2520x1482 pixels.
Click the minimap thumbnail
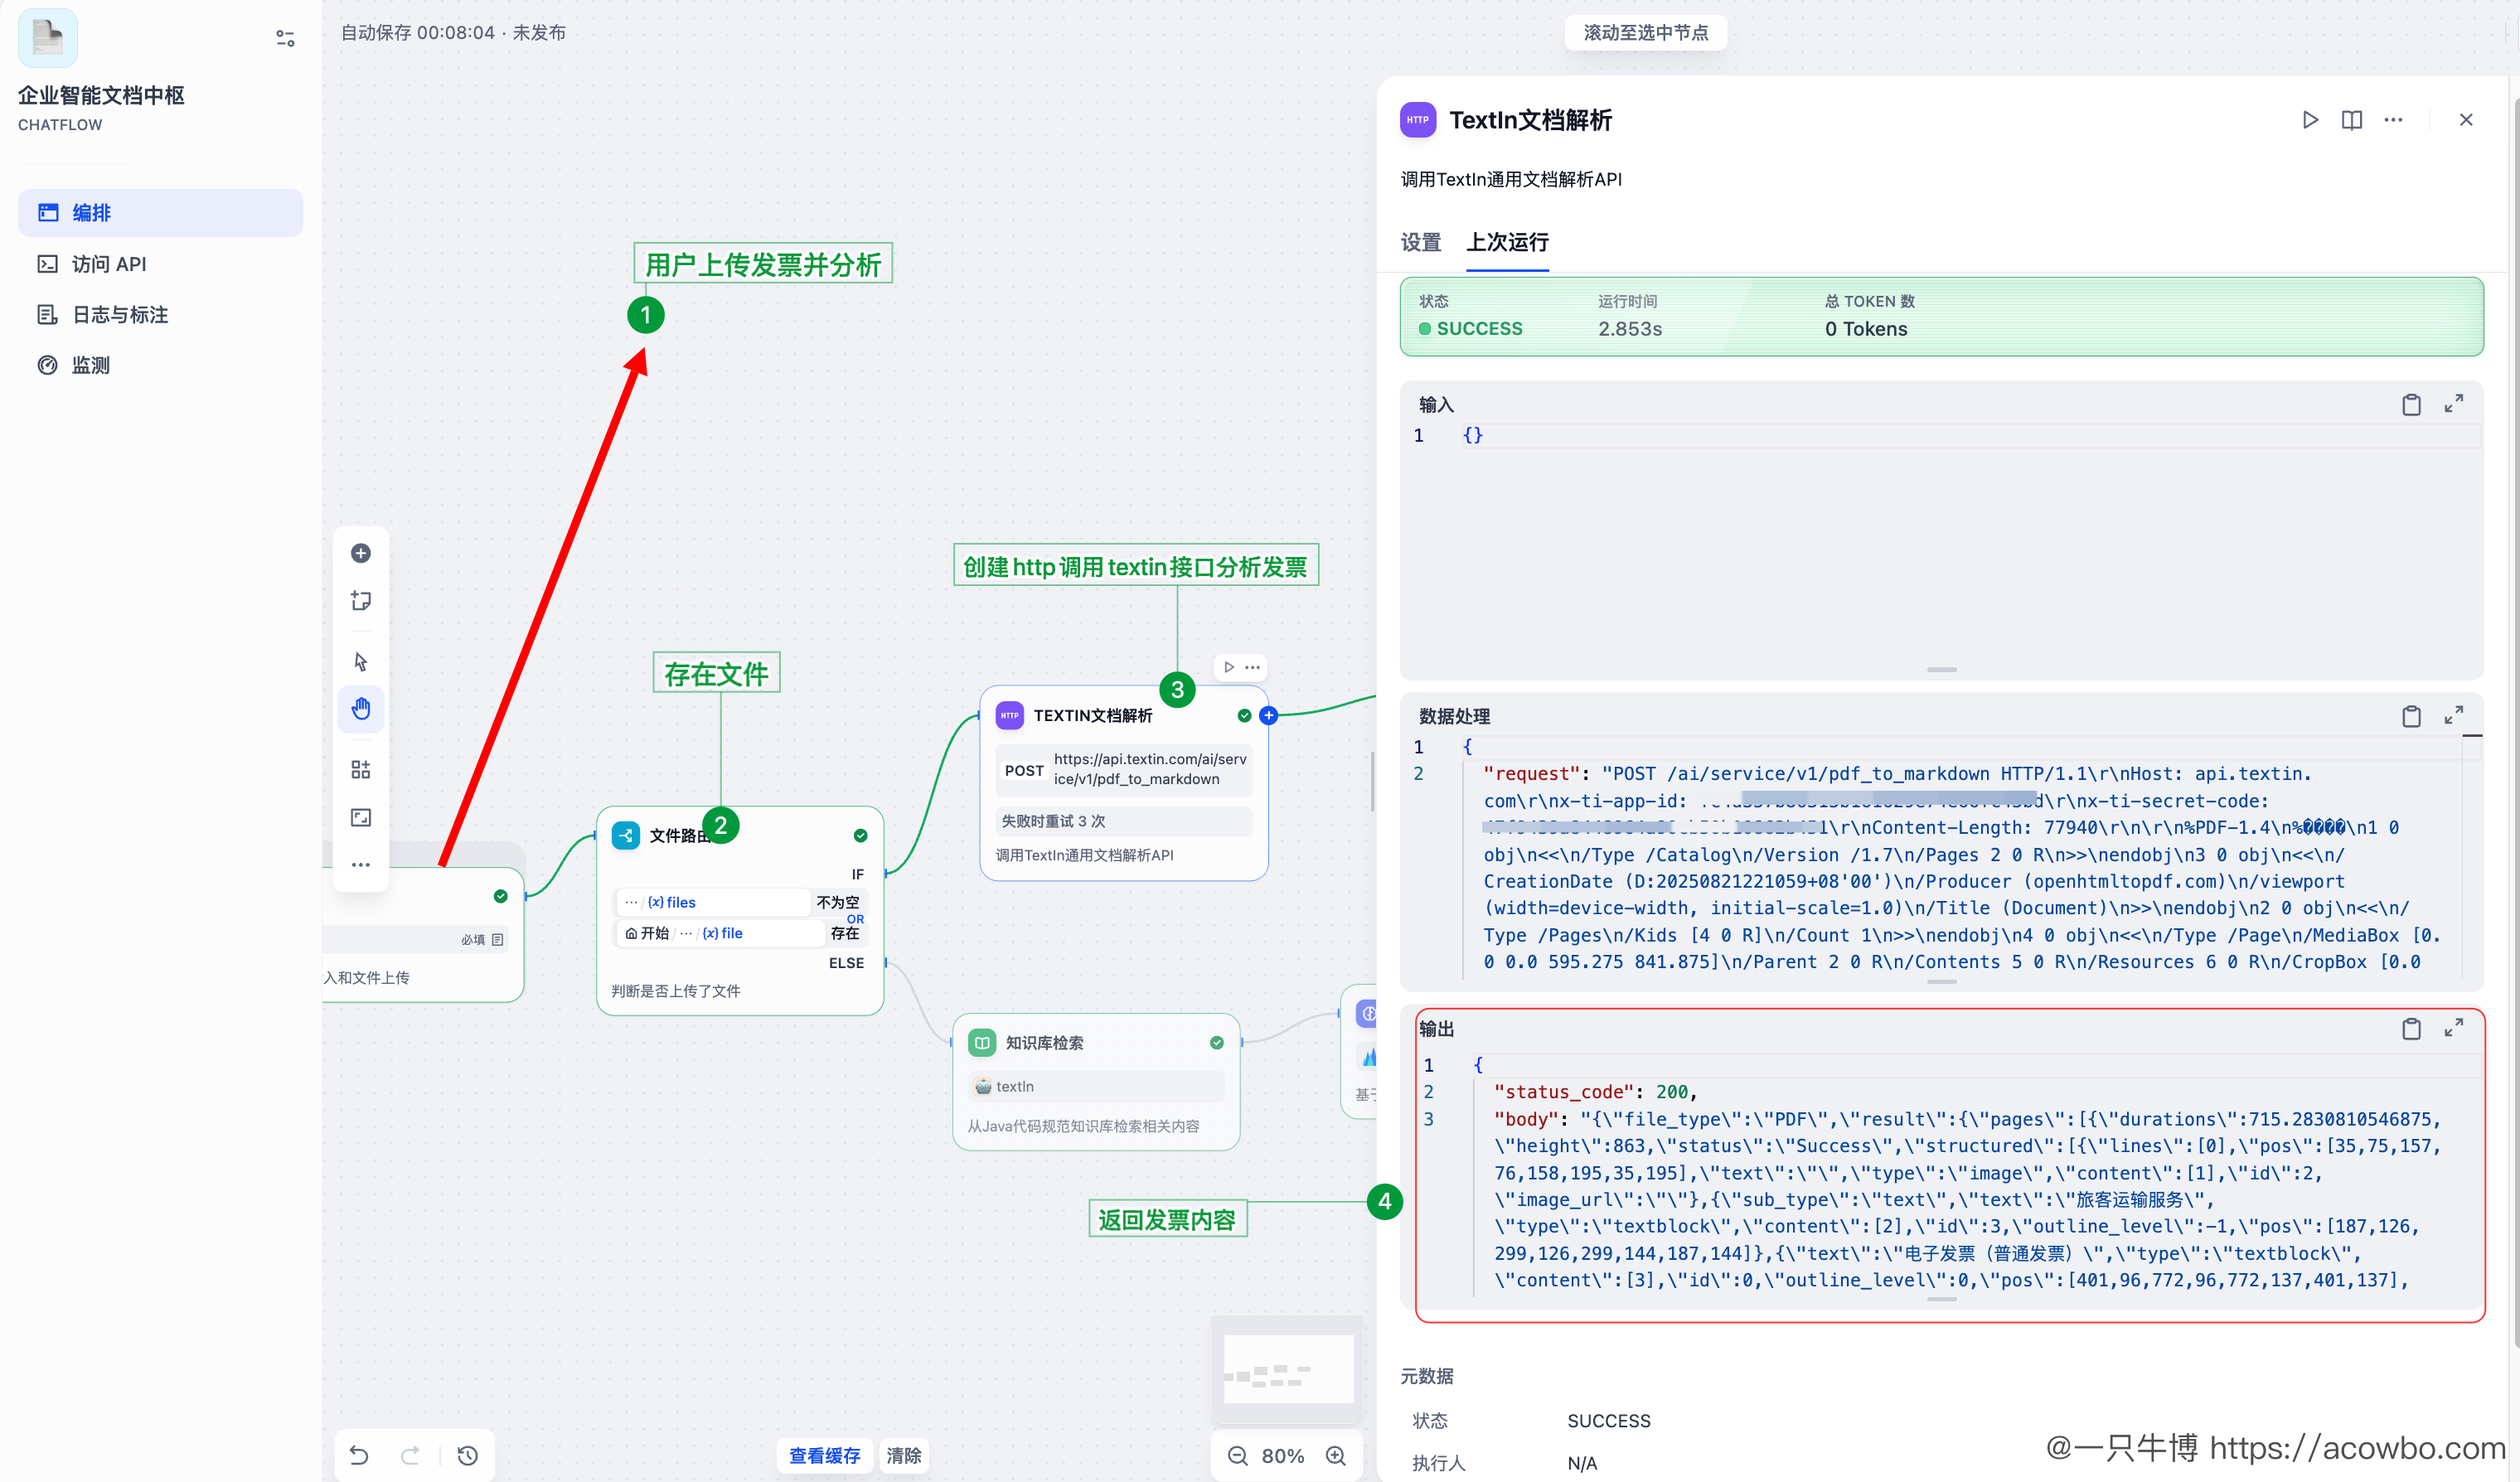tap(1288, 1370)
